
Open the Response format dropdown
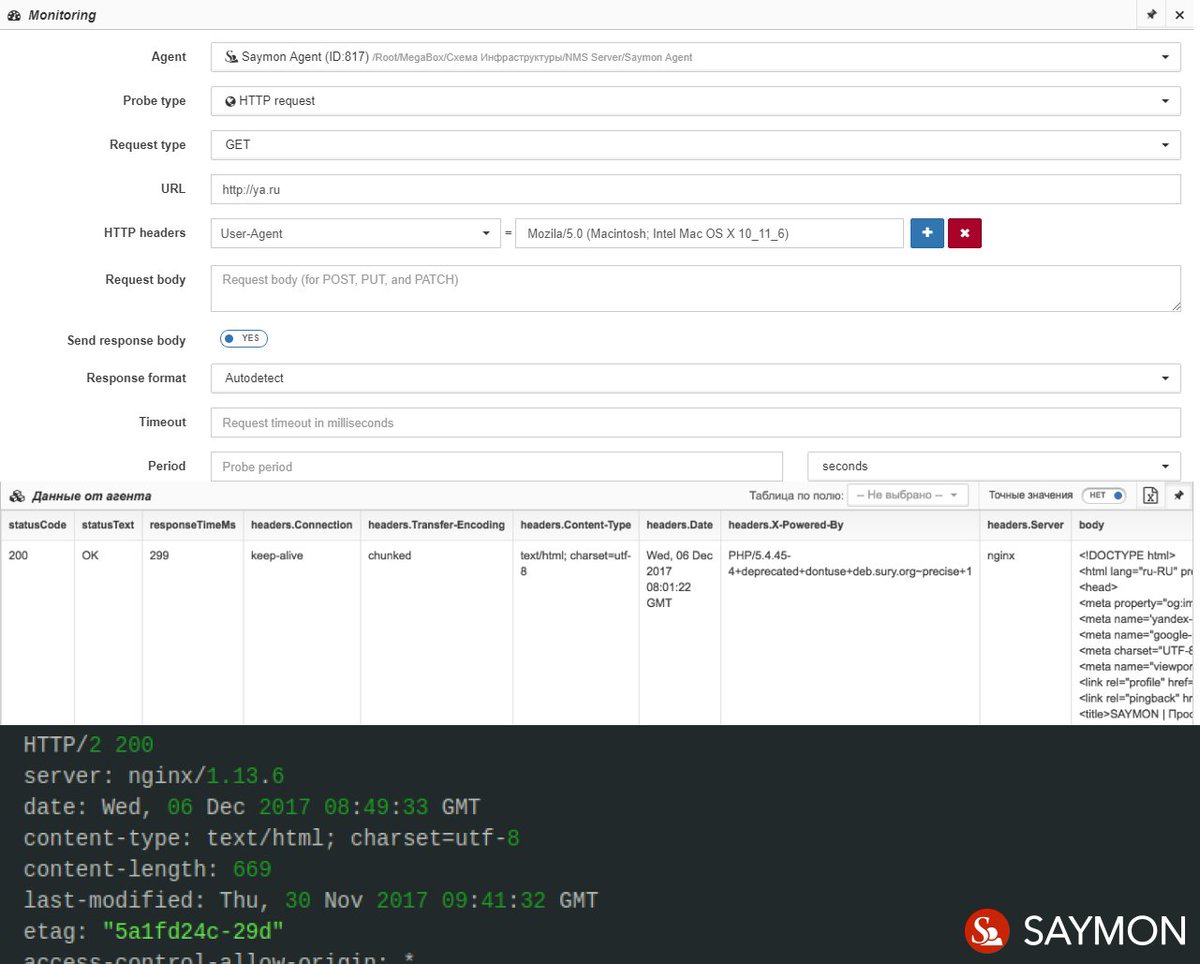(x=696, y=379)
